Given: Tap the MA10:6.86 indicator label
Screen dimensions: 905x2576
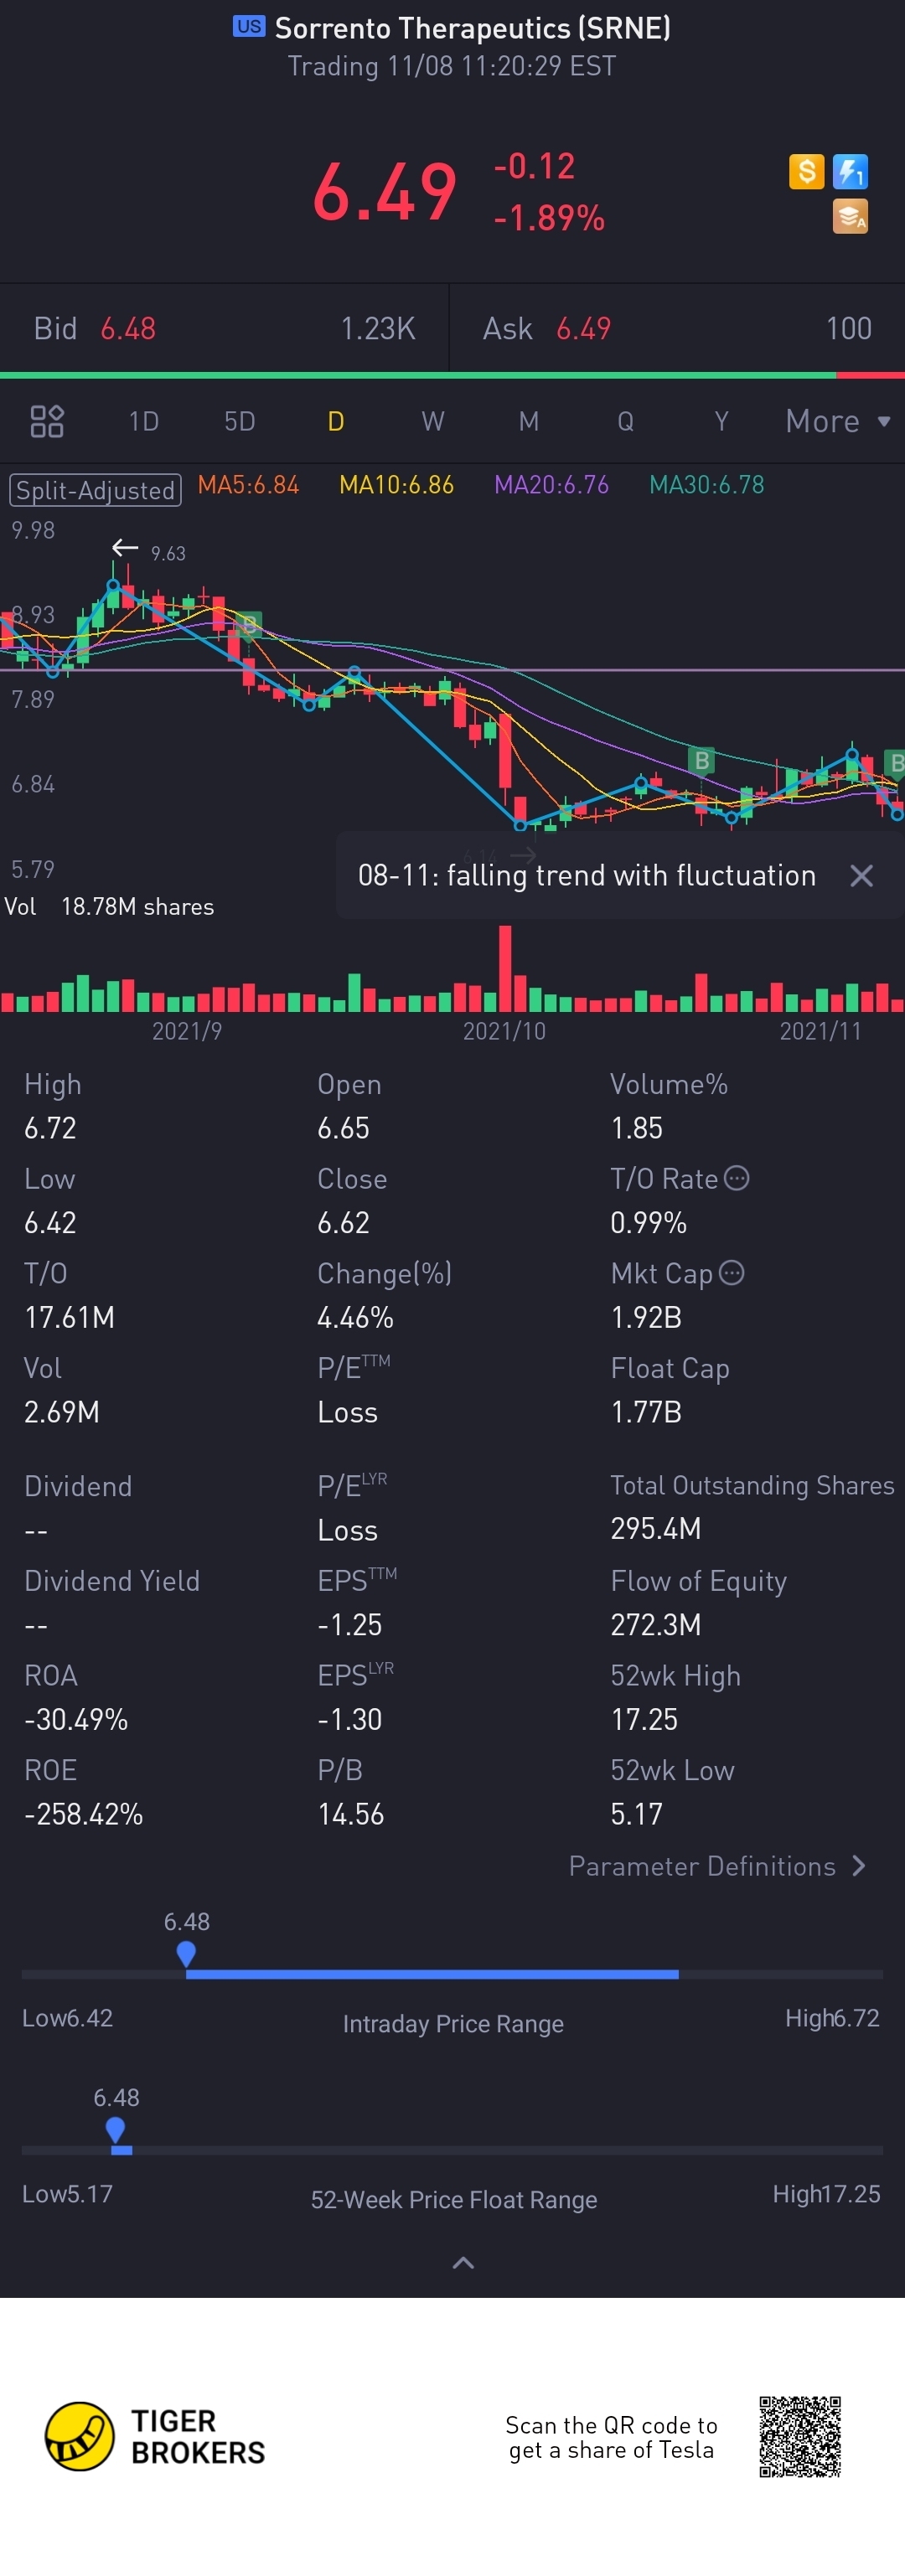Looking at the screenshot, I should click(x=396, y=485).
